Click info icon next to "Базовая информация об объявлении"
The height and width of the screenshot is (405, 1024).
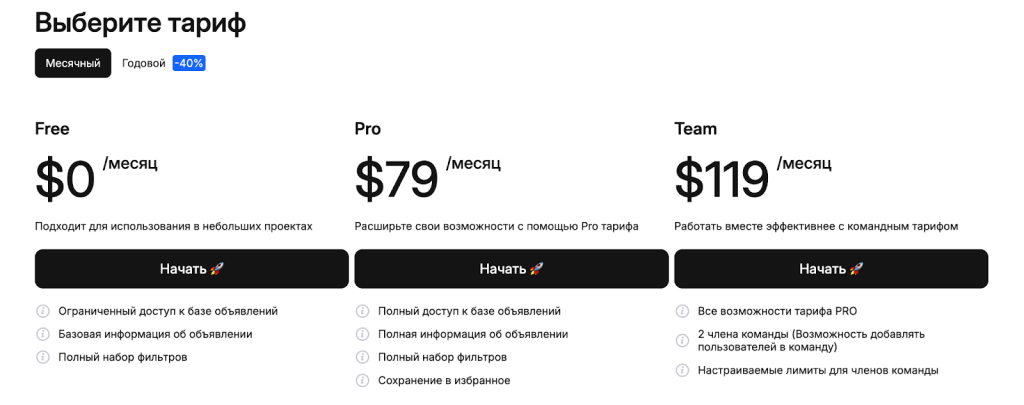[43, 334]
